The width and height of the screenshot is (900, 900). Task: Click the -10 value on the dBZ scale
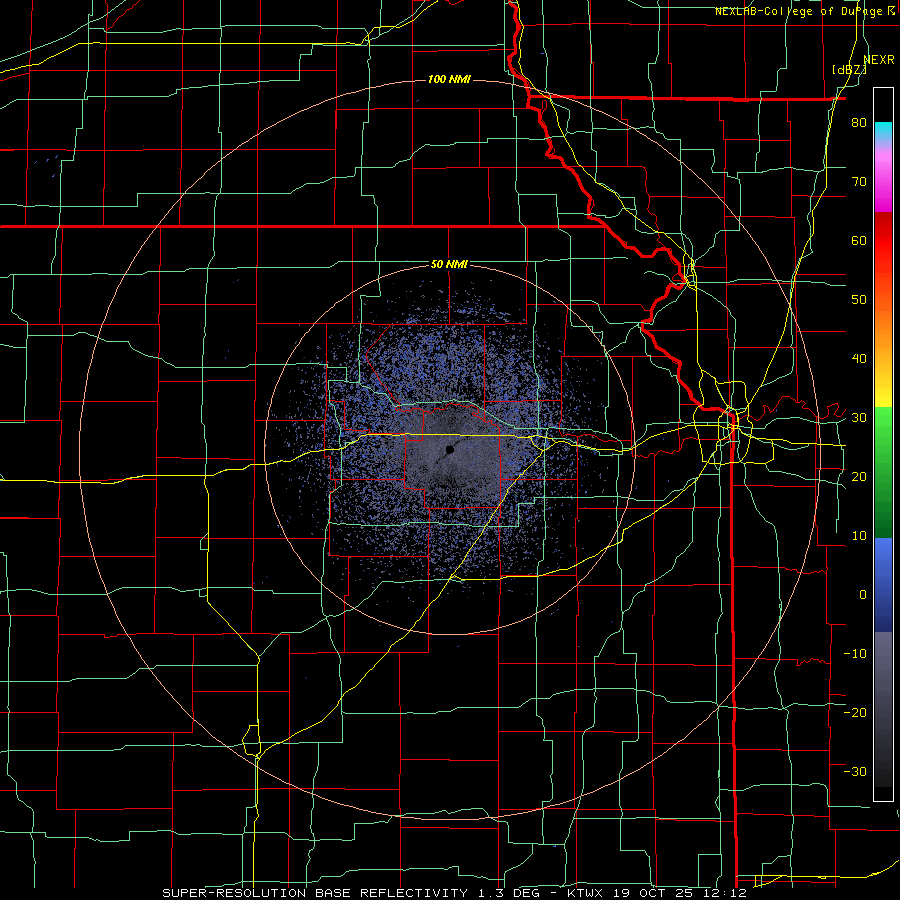coord(855,654)
